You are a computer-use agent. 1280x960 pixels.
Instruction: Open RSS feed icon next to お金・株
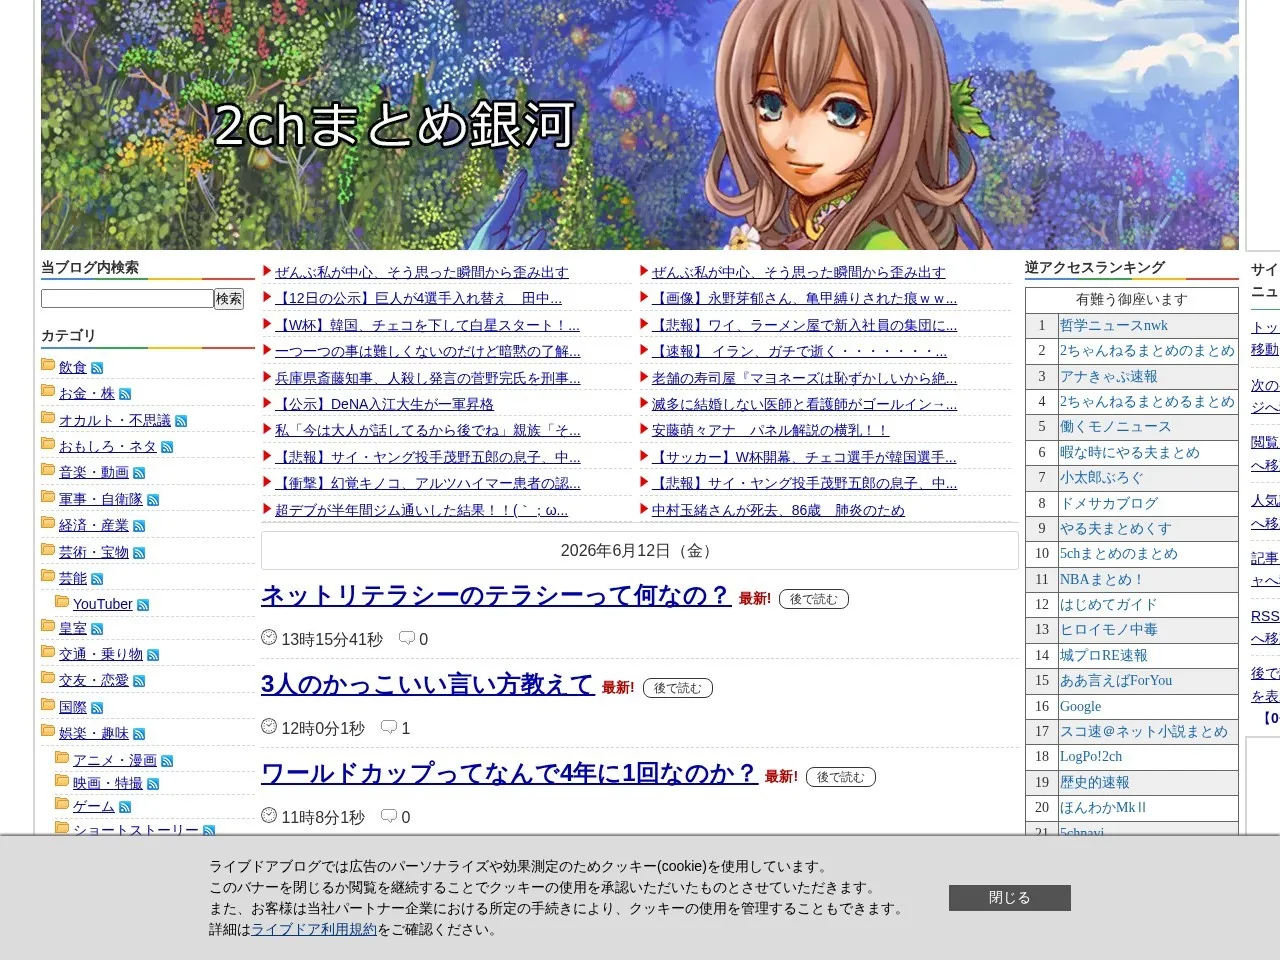click(125, 394)
